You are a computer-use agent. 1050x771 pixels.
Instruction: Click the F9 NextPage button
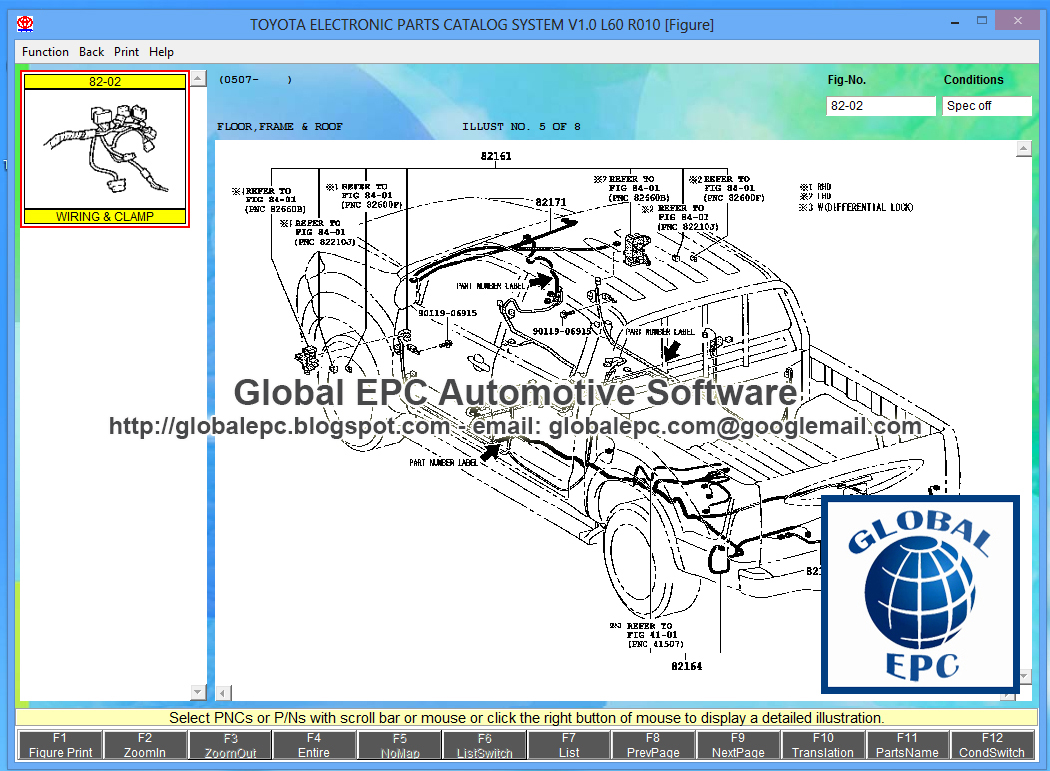click(738, 745)
